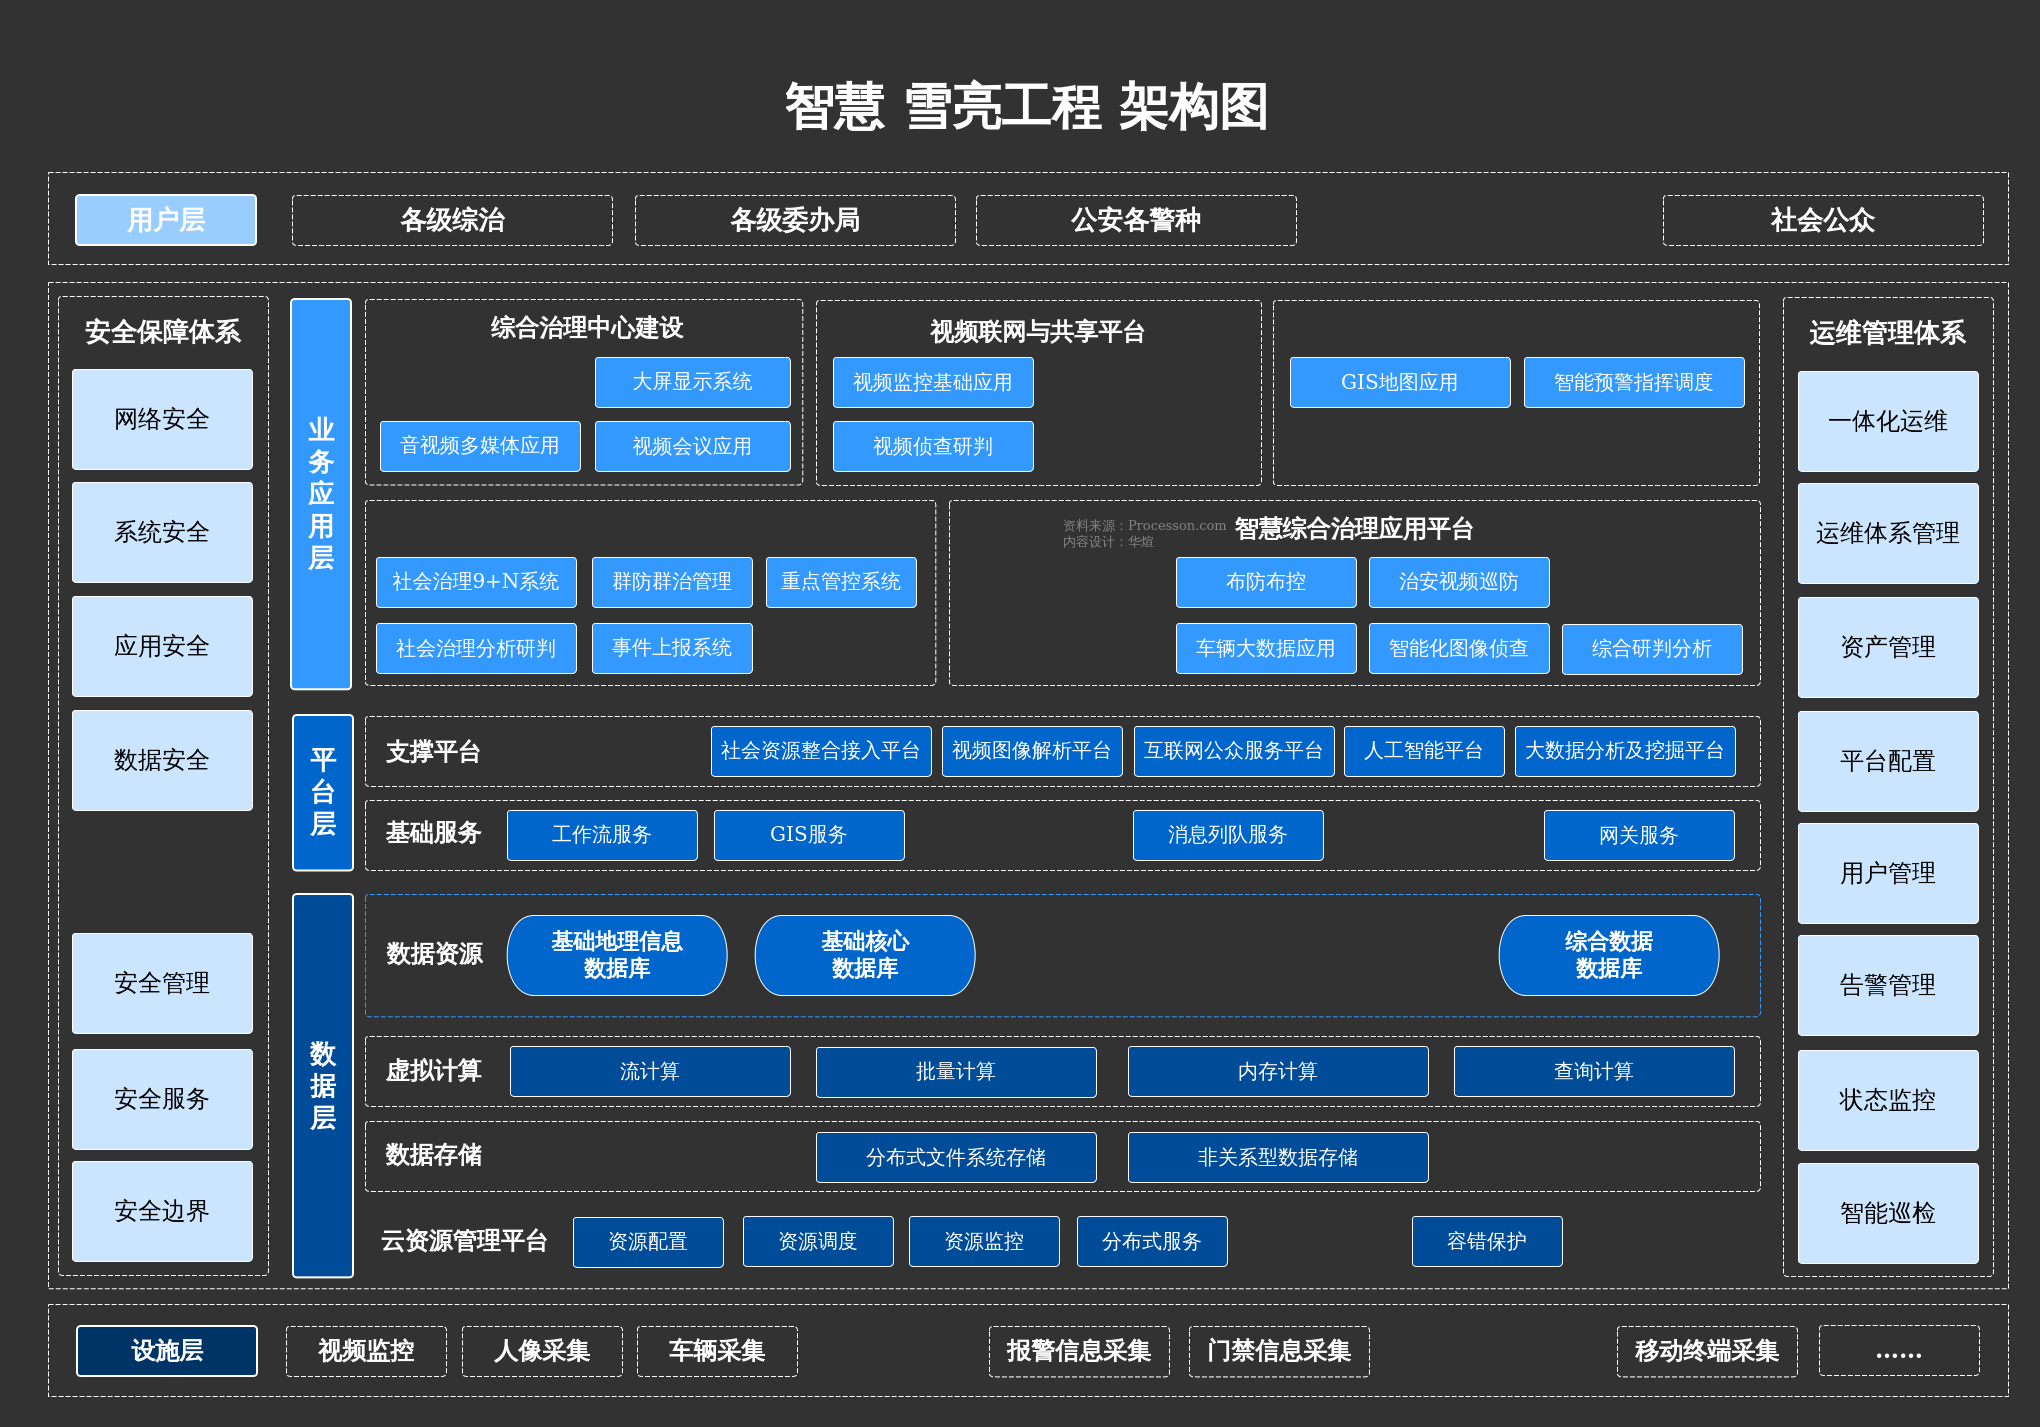The image size is (2040, 1427).
Task: Select the GIS地图应用 block
Action: pos(1399,381)
